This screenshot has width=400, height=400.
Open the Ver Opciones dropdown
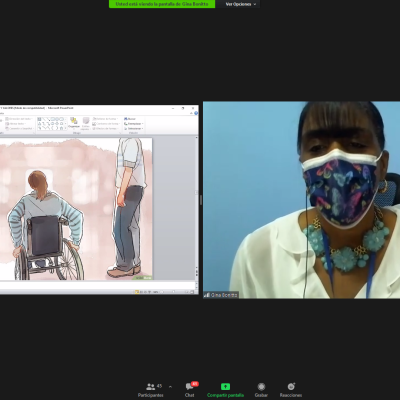click(241, 4)
